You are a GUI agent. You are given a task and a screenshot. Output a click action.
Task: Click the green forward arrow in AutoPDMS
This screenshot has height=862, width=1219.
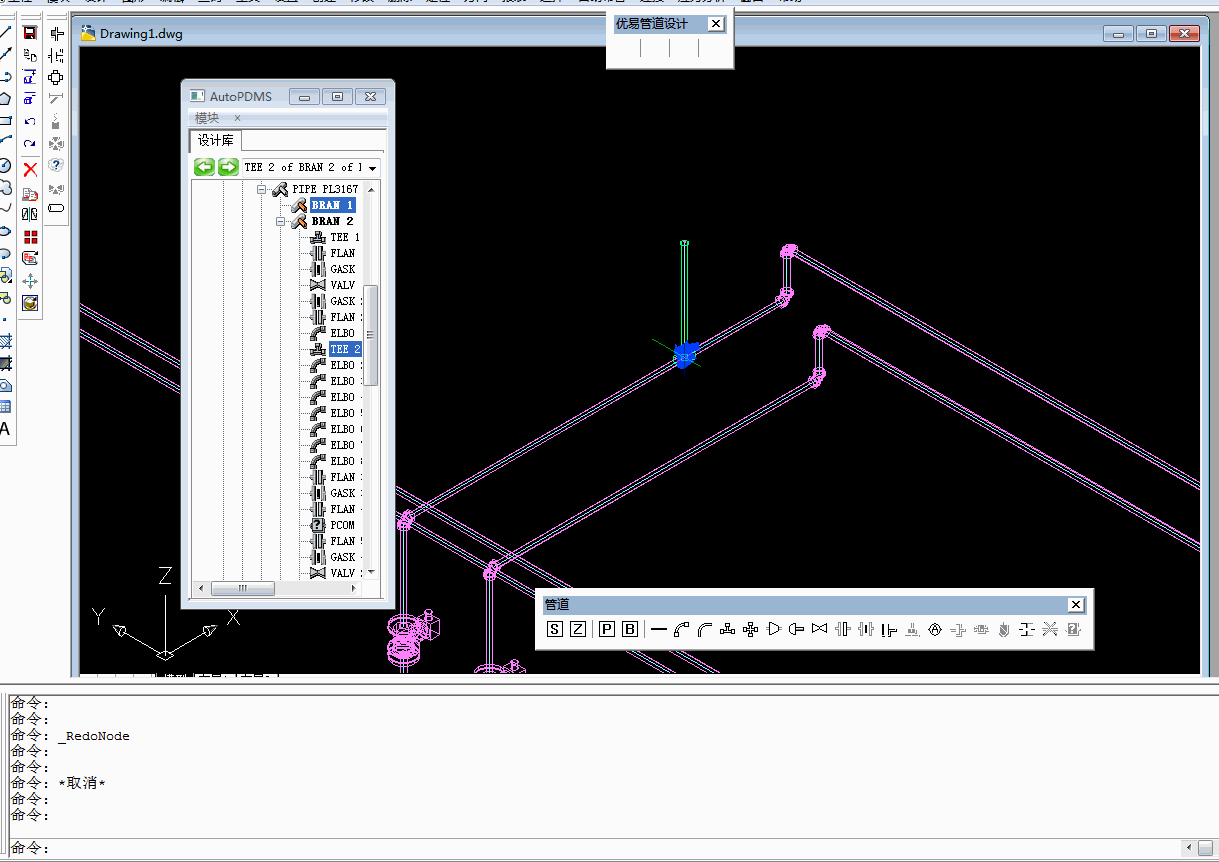[228, 167]
